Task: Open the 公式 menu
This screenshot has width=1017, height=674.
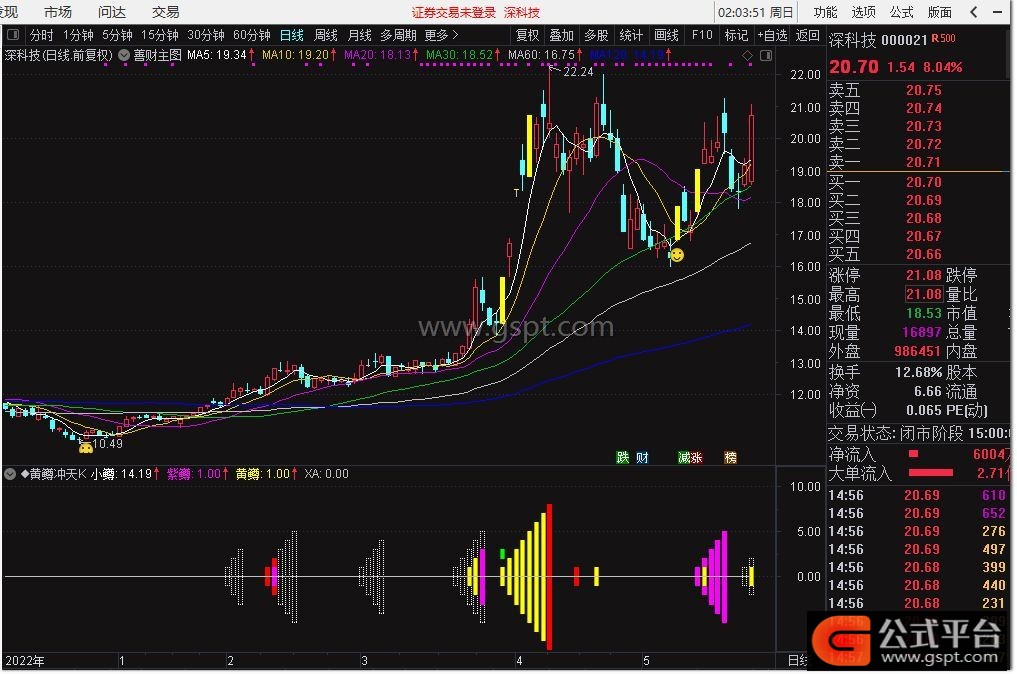Action: (x=902, y=12)
